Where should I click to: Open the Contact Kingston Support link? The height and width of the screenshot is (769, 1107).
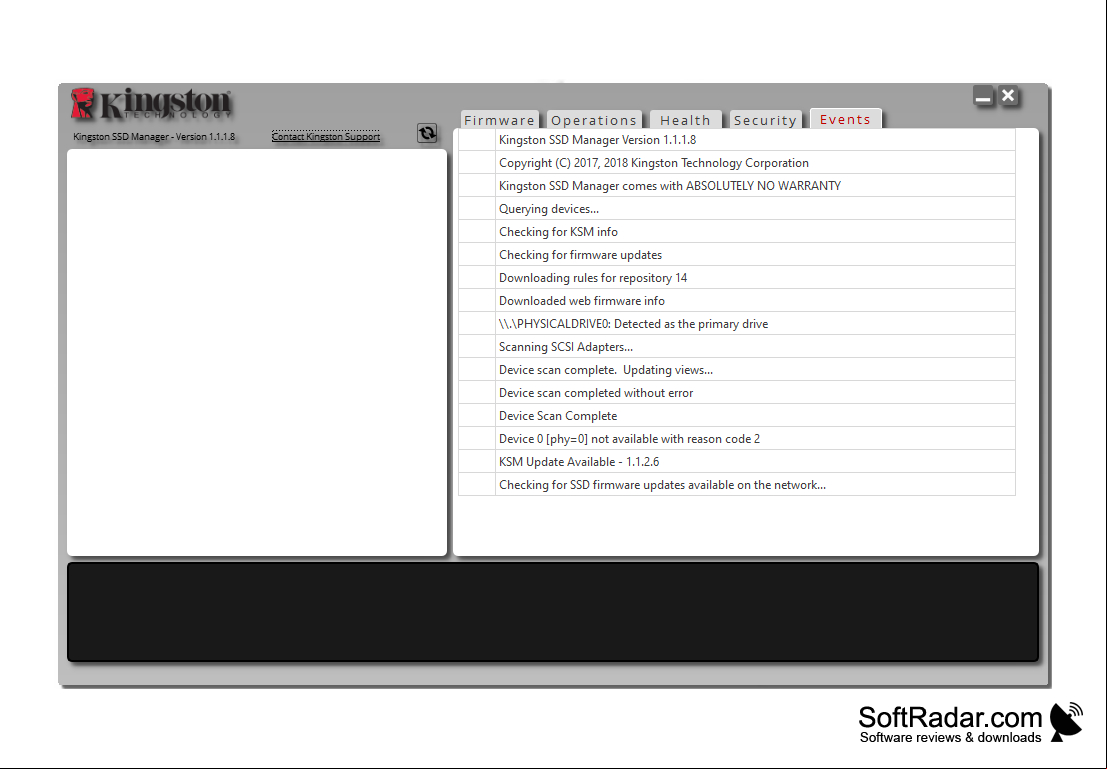click(325, 136)
